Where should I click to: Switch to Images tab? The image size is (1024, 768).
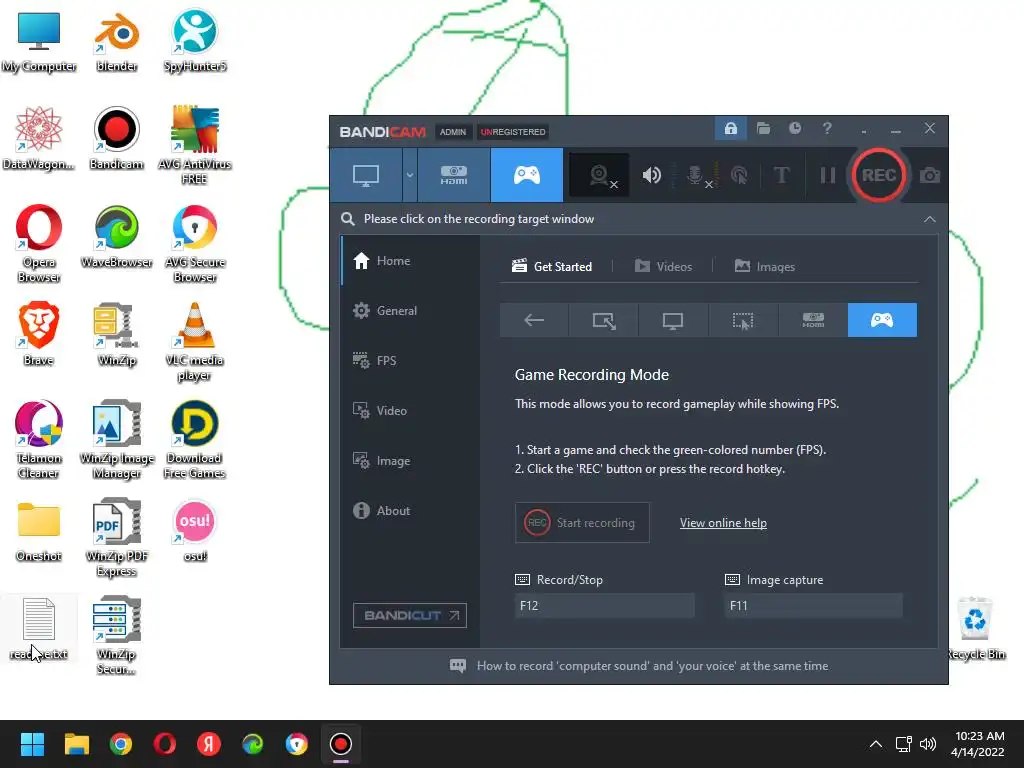765,266
